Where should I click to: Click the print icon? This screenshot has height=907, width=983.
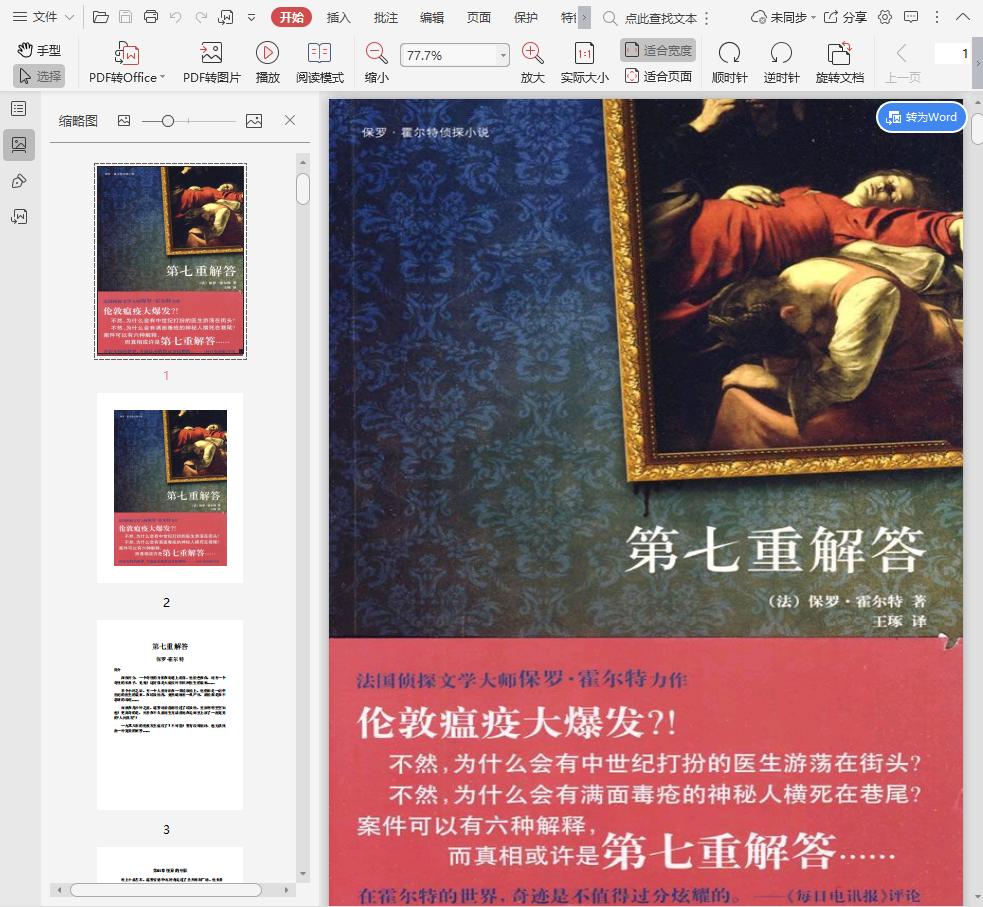(150, 17)
